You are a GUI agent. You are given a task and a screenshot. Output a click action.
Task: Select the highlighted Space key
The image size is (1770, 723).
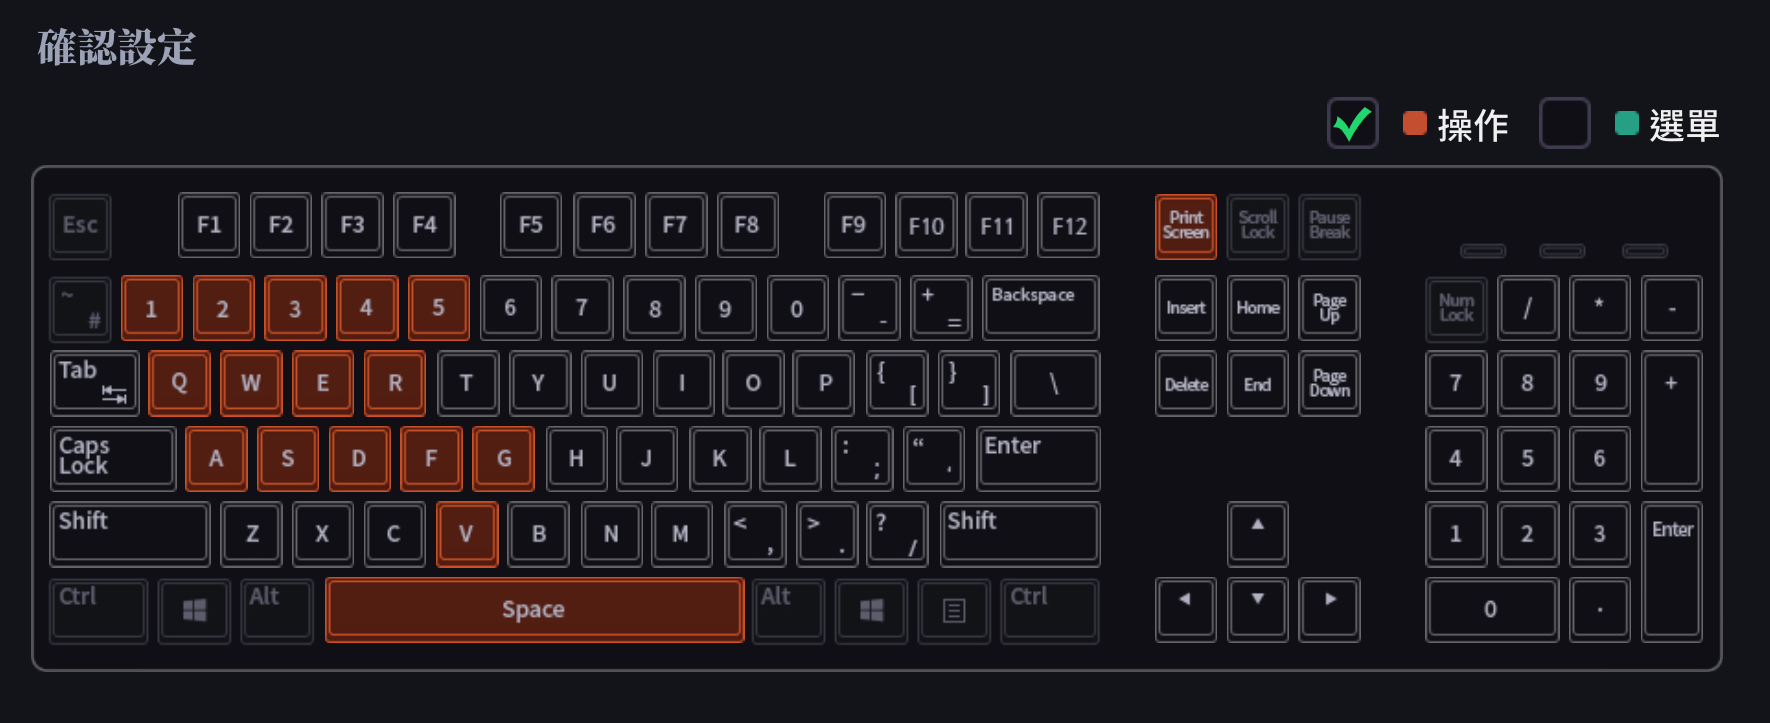534,609
